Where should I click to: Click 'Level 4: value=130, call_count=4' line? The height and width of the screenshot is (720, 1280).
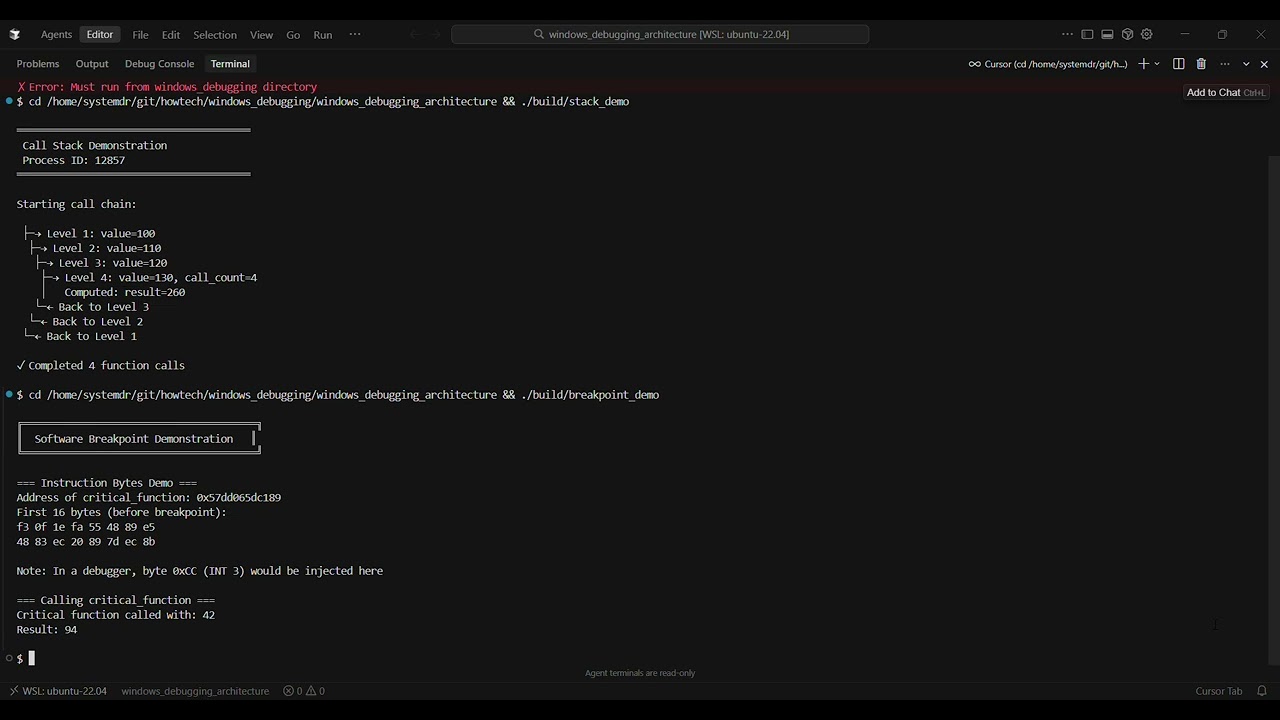click(161, 278)
